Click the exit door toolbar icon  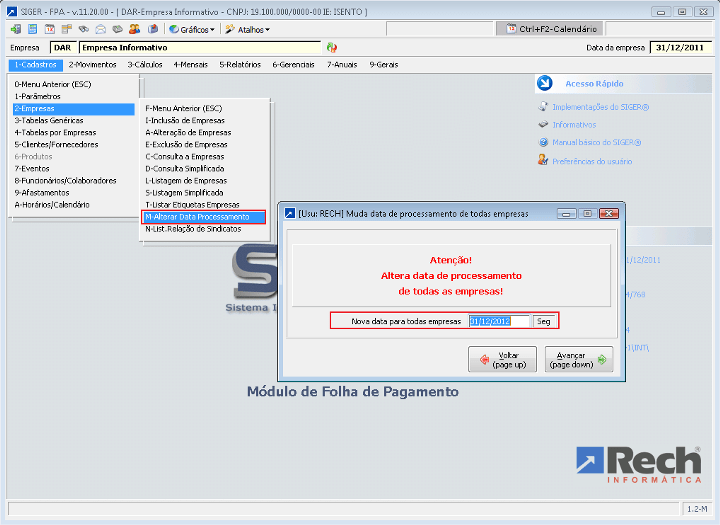tap(16, 29)
